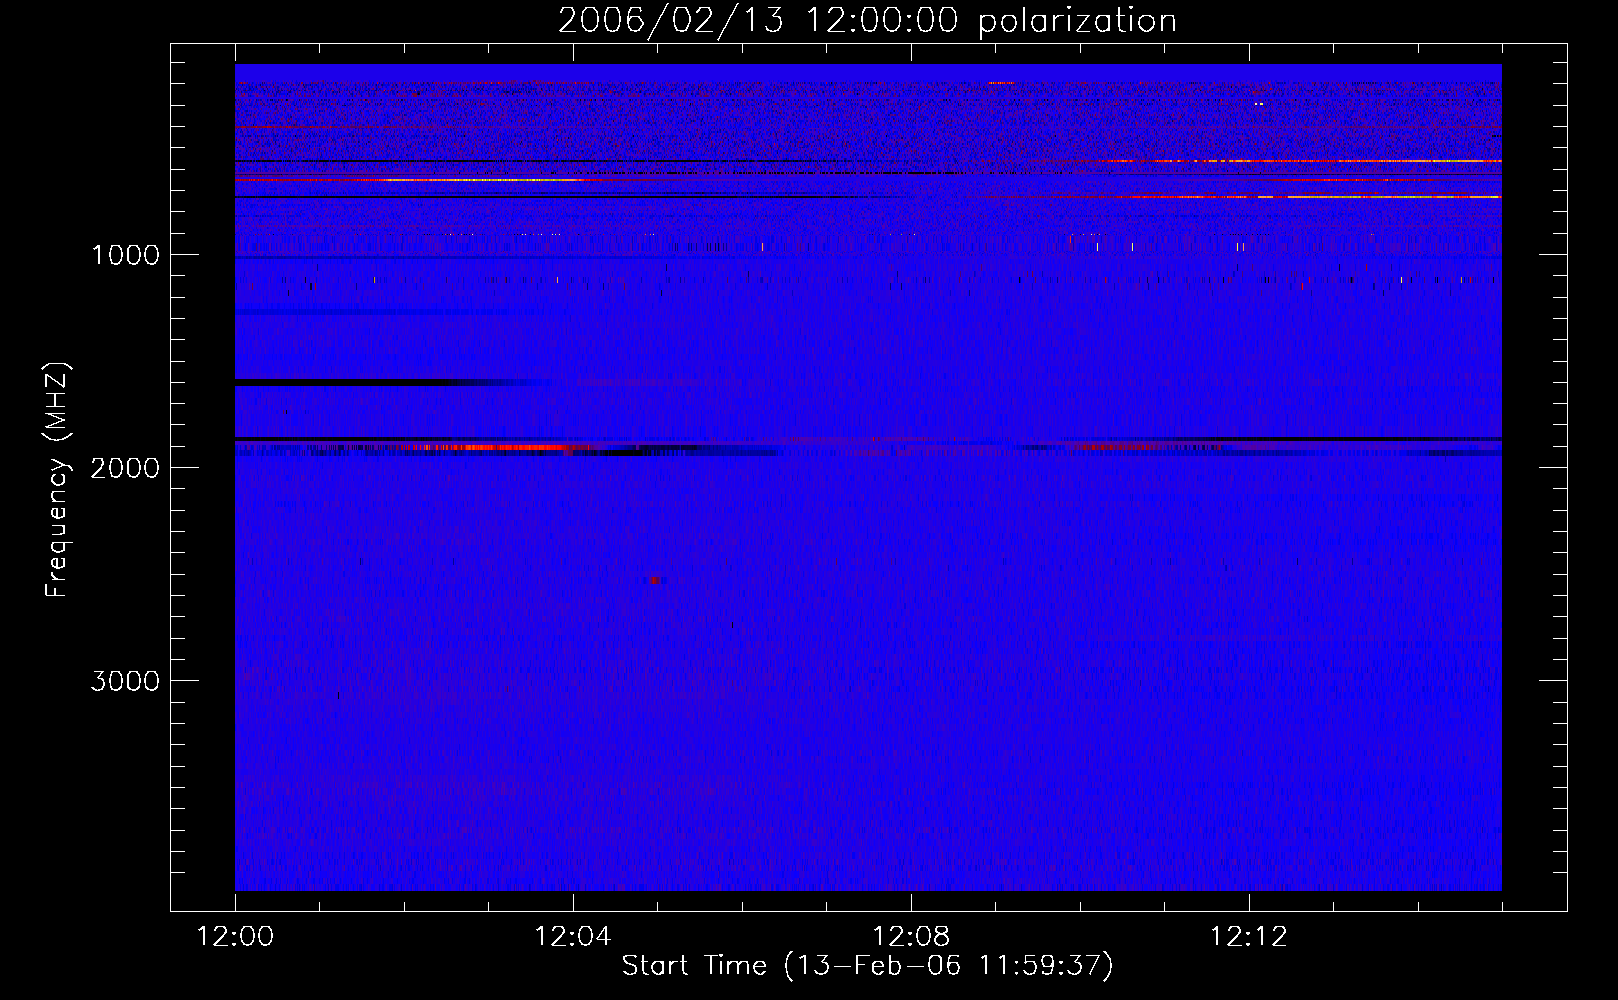Select the 2000 frequency tick label
The image size is (1618, 1000).
coord(125,468)
